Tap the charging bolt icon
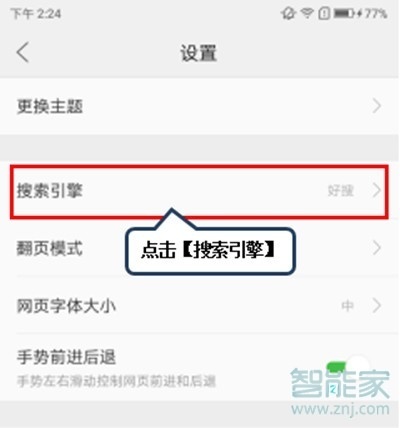 [x=359, y=13]
